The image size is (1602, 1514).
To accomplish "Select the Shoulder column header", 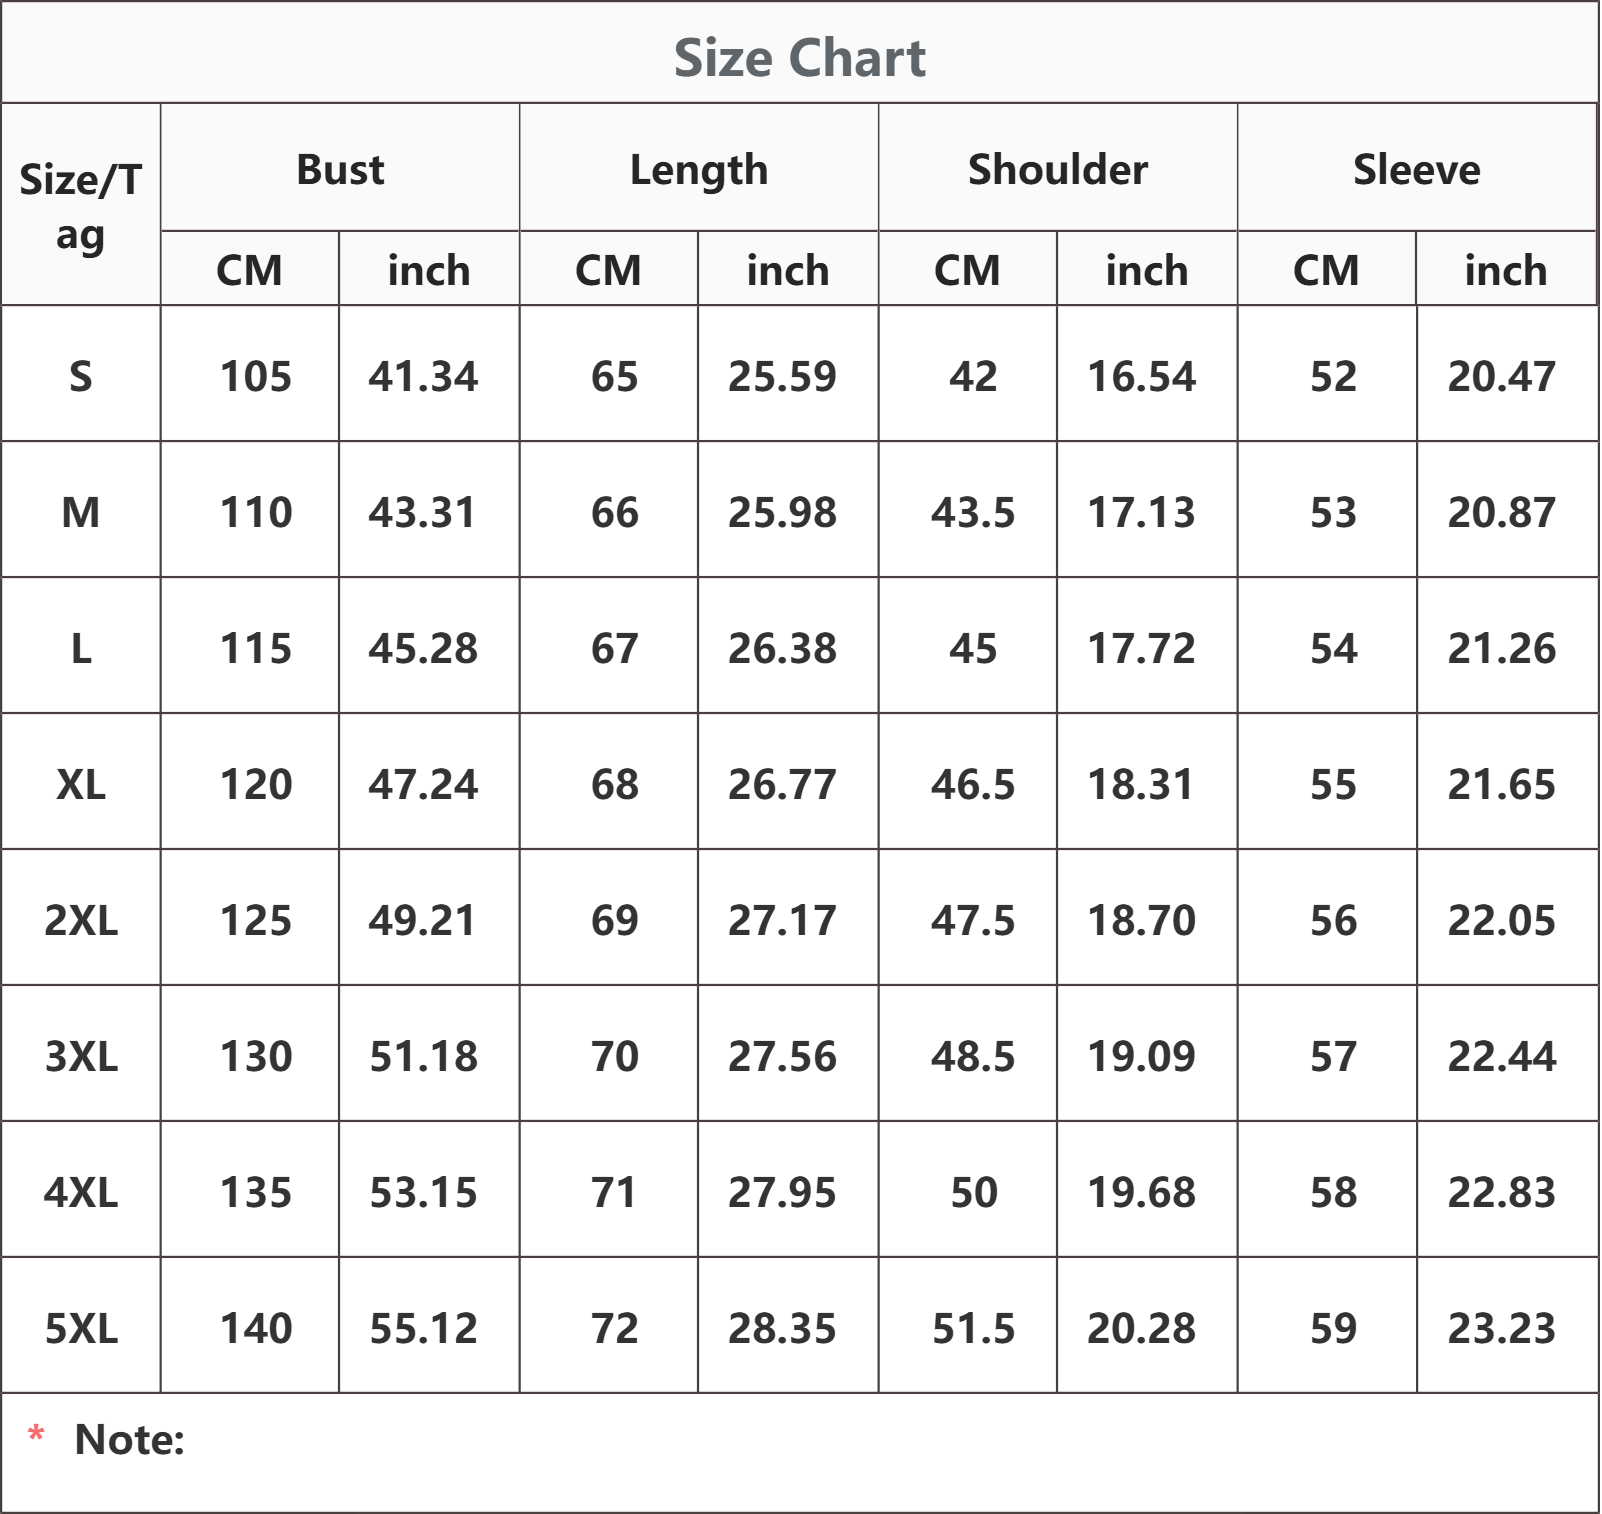I will click(x=1058, y=169).
